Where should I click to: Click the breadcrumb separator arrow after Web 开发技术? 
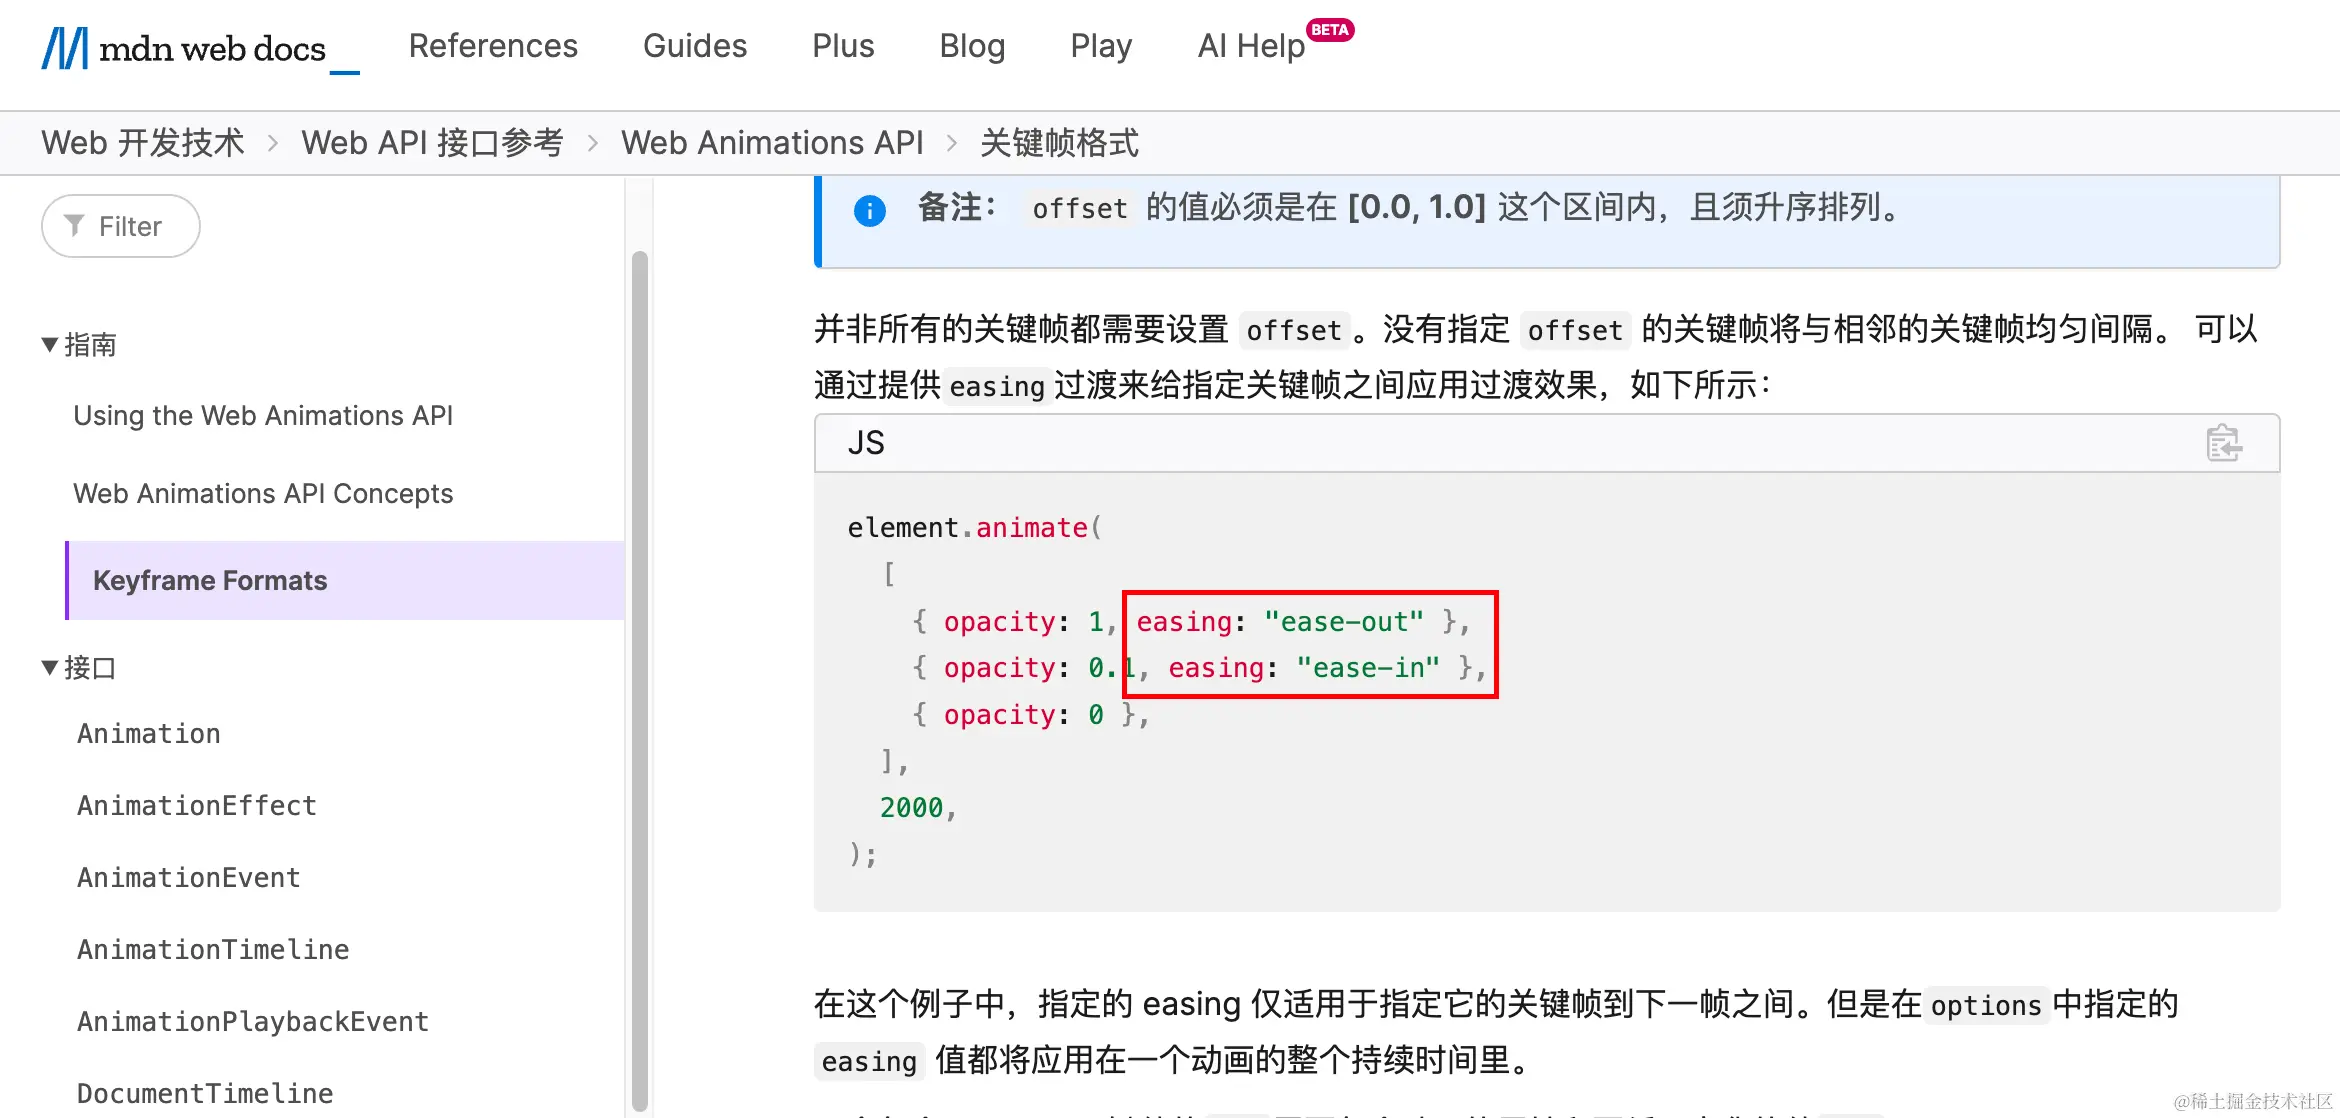click(x=272, y=143)
